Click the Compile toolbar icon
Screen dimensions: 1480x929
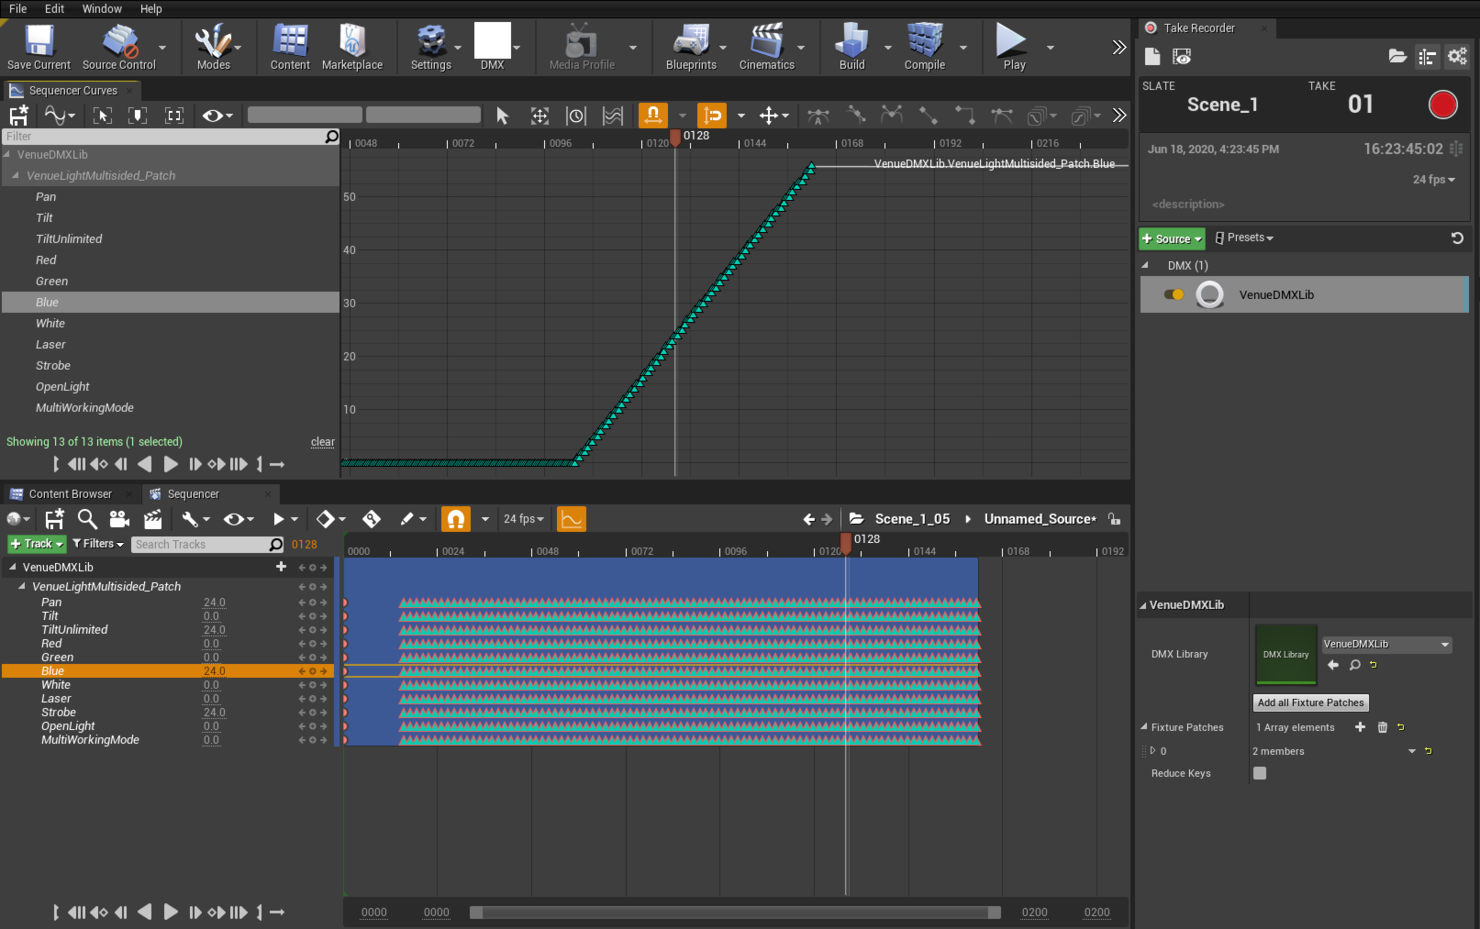[924, 47]
